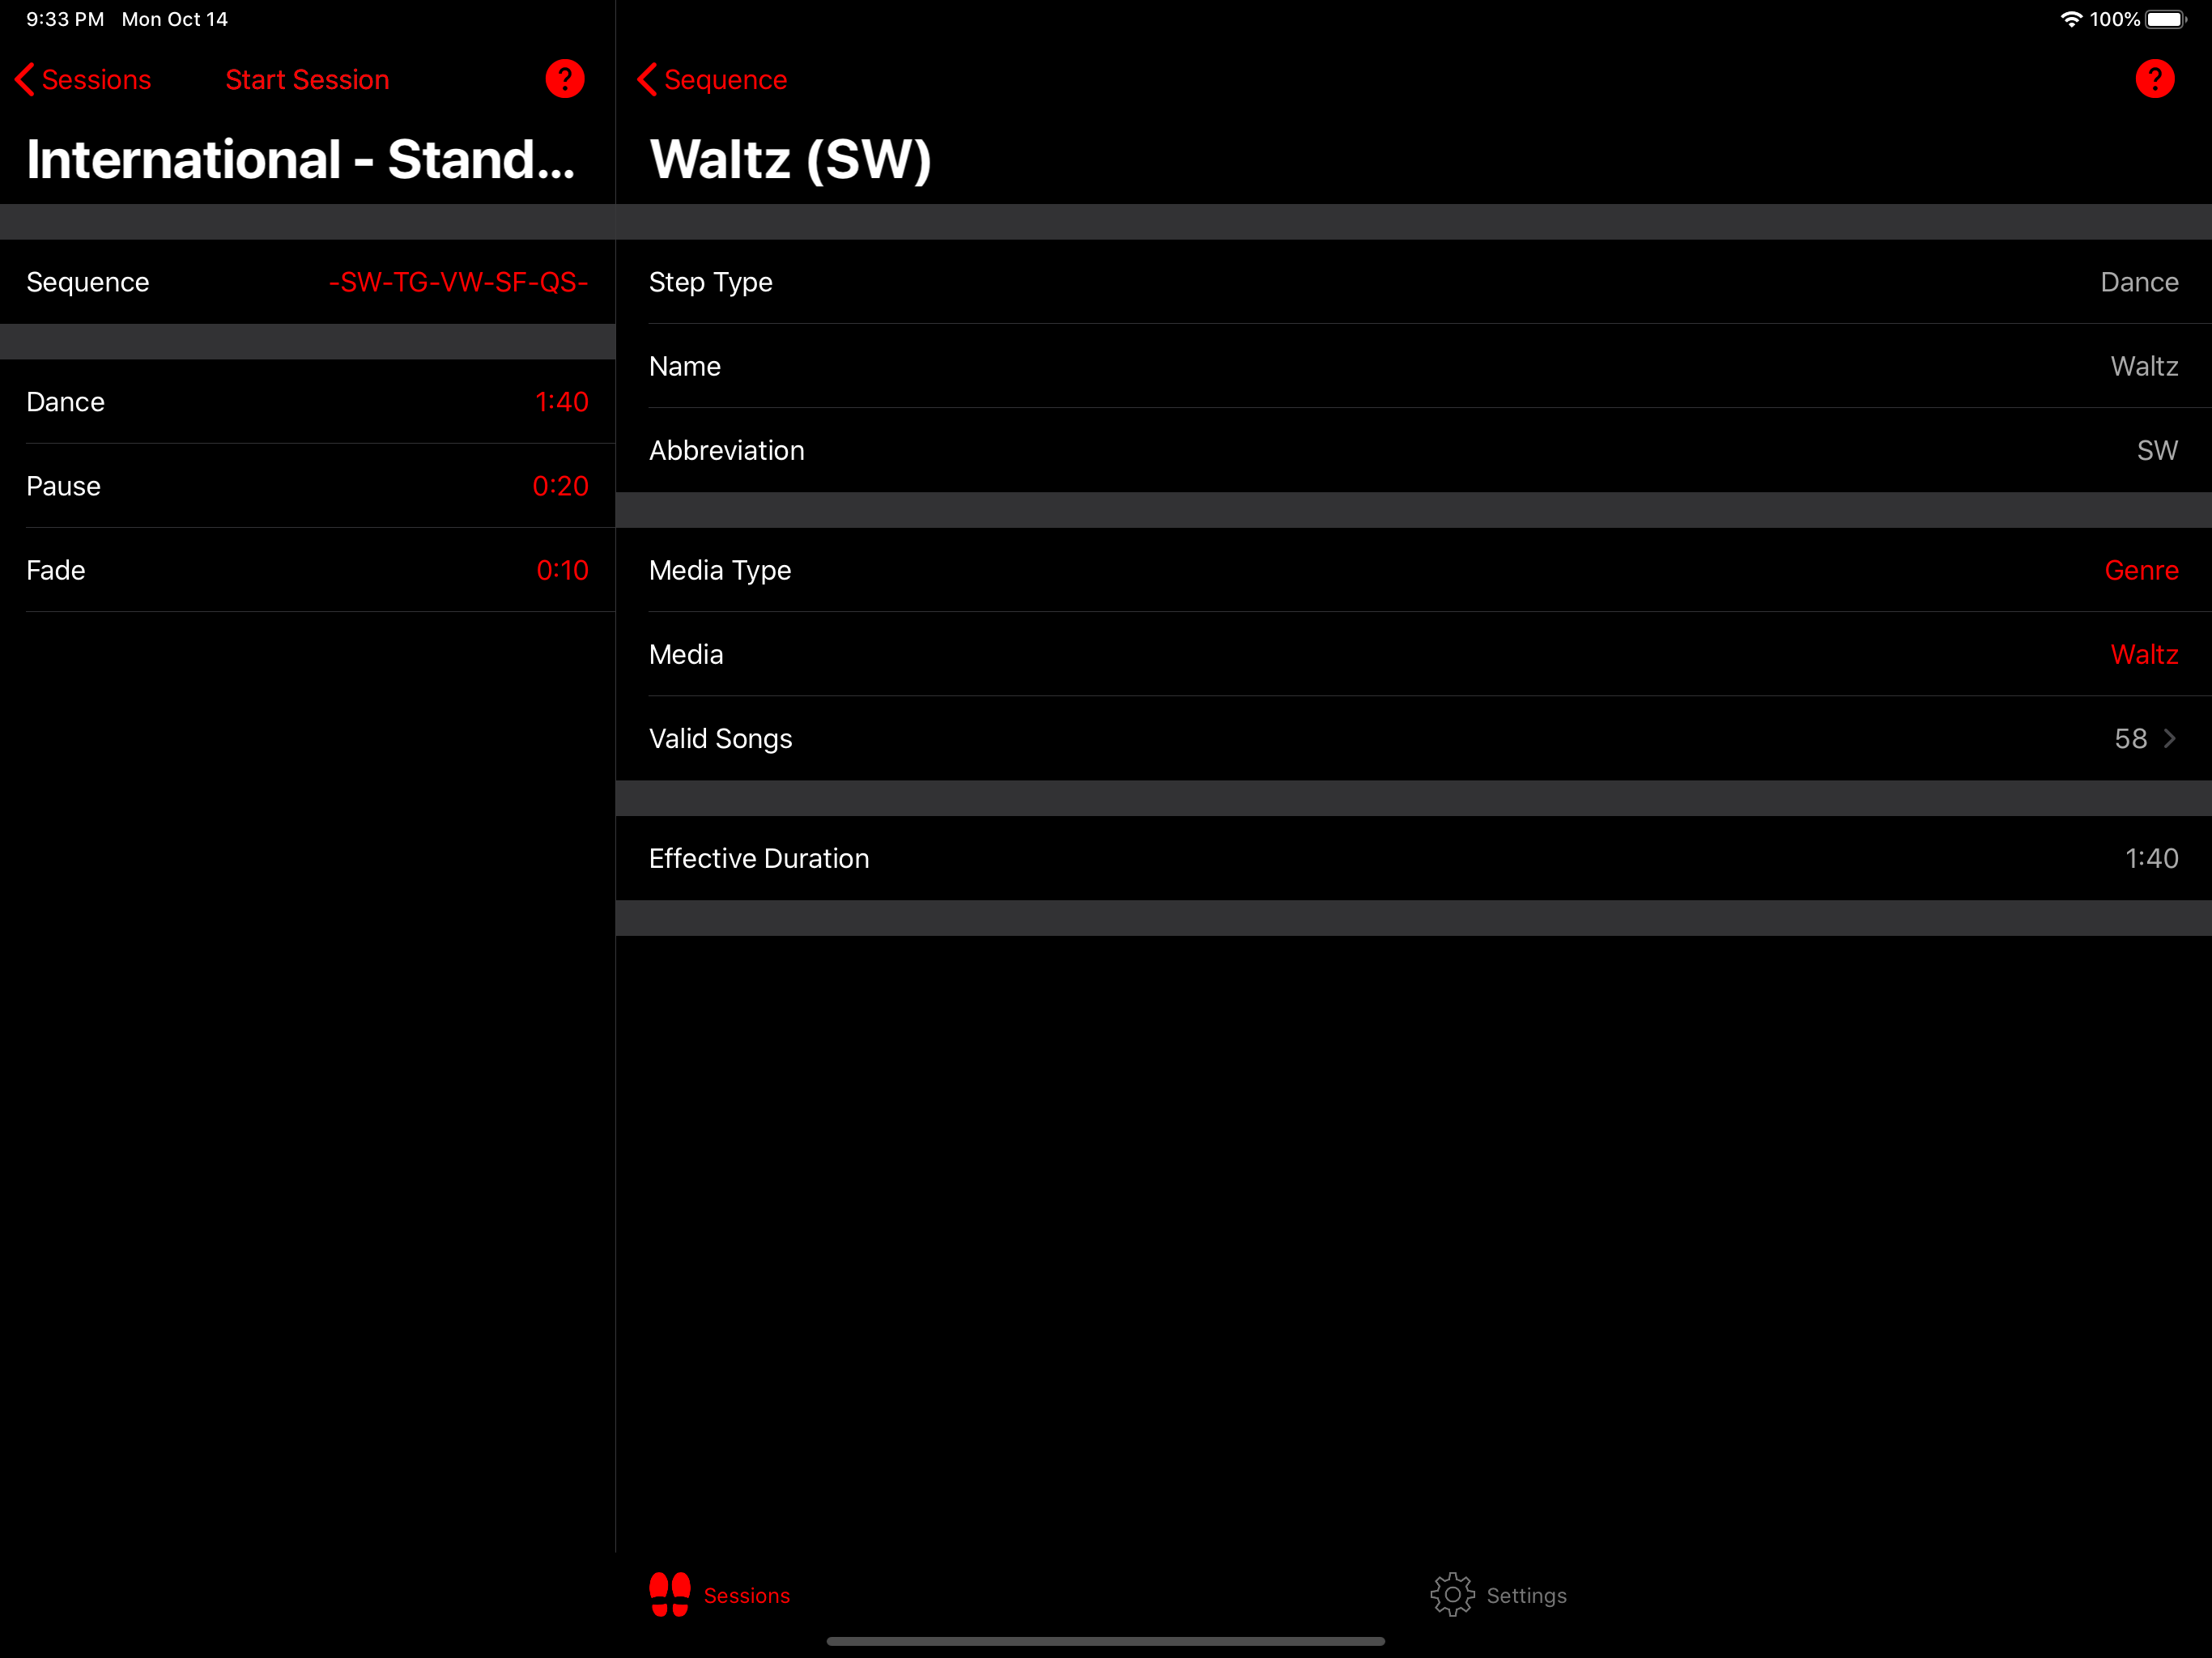Tap the battery indicator icon
This screenshot has width=2212, height=1658.
pyautogui.click(x=2166, y=19)
